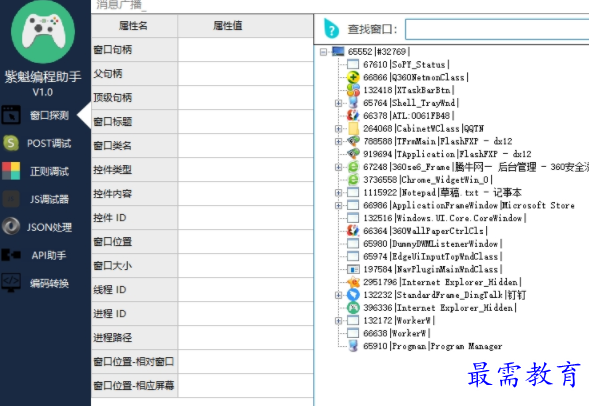Click the API助手 plug icon

11,255
